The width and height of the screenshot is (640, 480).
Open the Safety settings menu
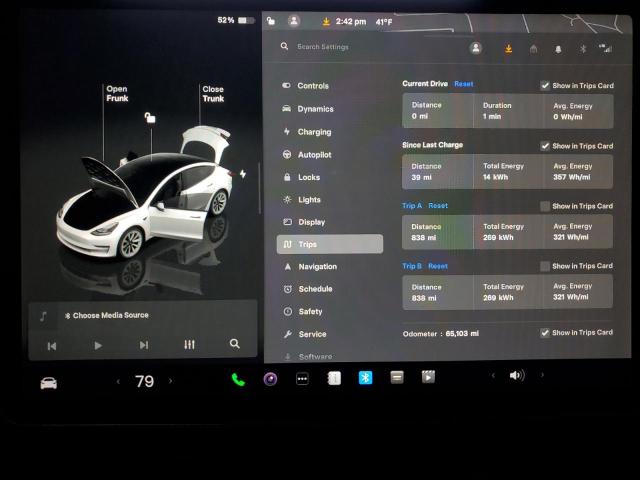(303, 311)
